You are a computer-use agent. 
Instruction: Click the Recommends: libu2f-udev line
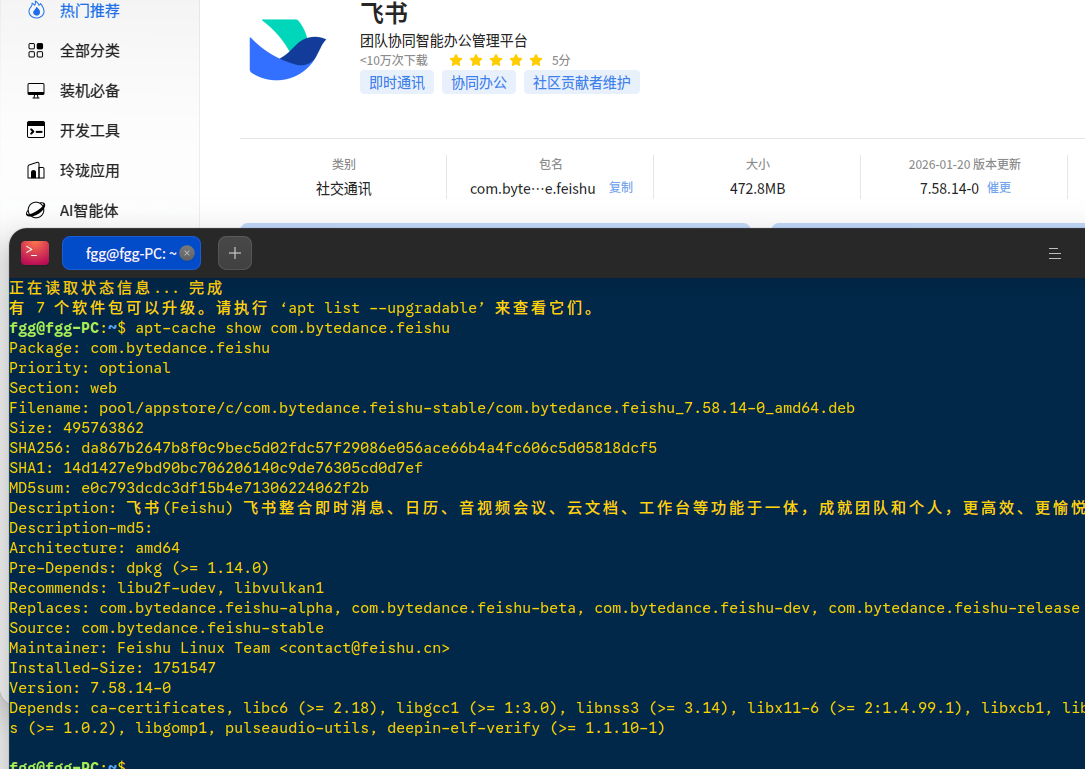point(166,588)
